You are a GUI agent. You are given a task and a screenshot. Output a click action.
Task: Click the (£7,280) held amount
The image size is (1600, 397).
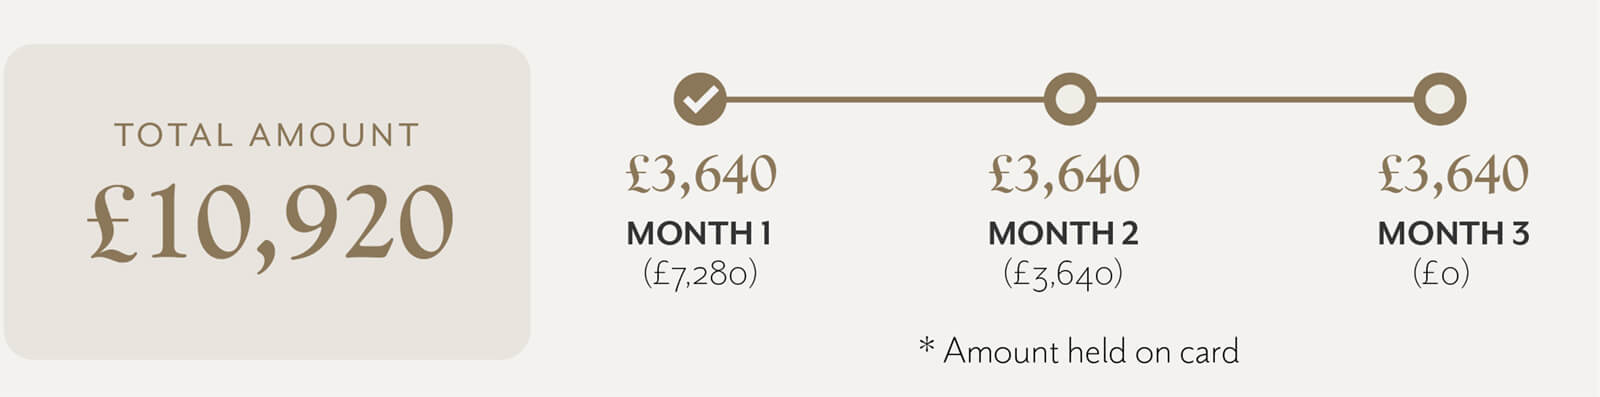tap(700, 273)
